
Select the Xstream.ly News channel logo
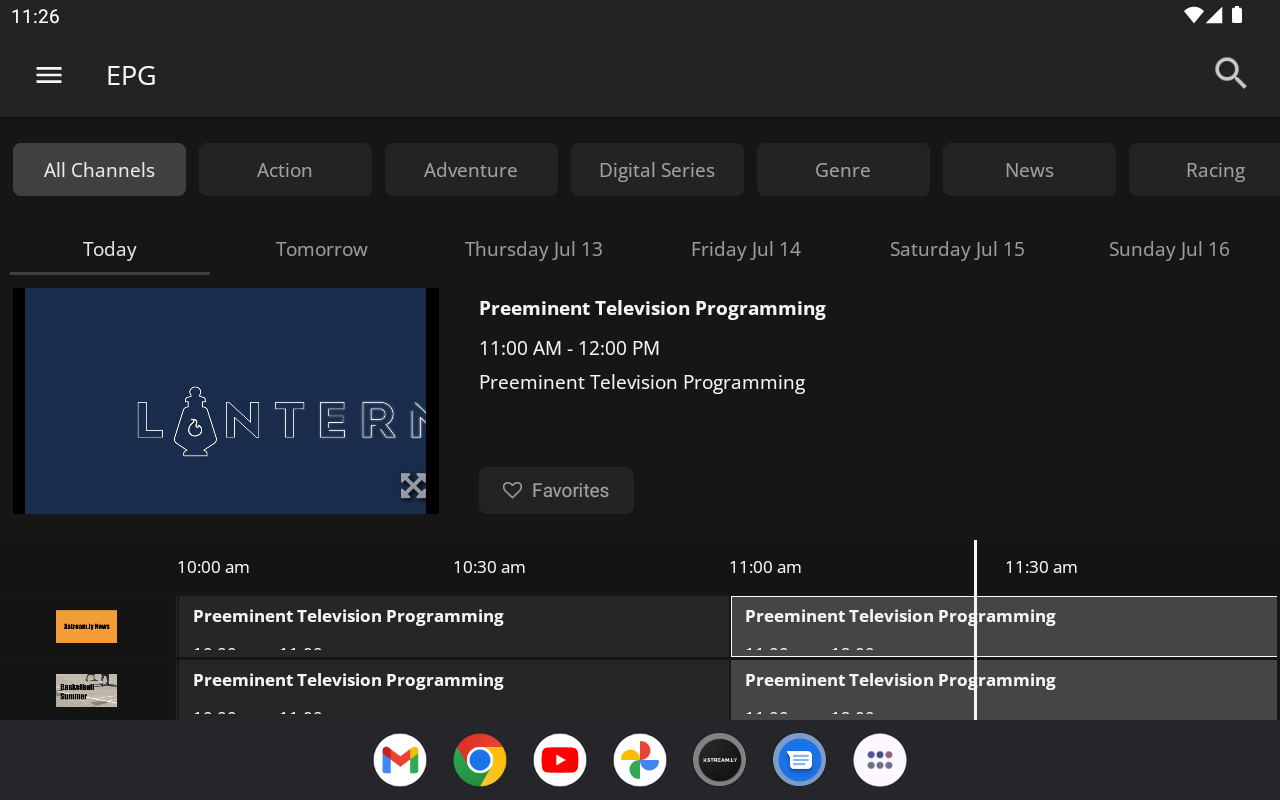click(x=86, y=627)
